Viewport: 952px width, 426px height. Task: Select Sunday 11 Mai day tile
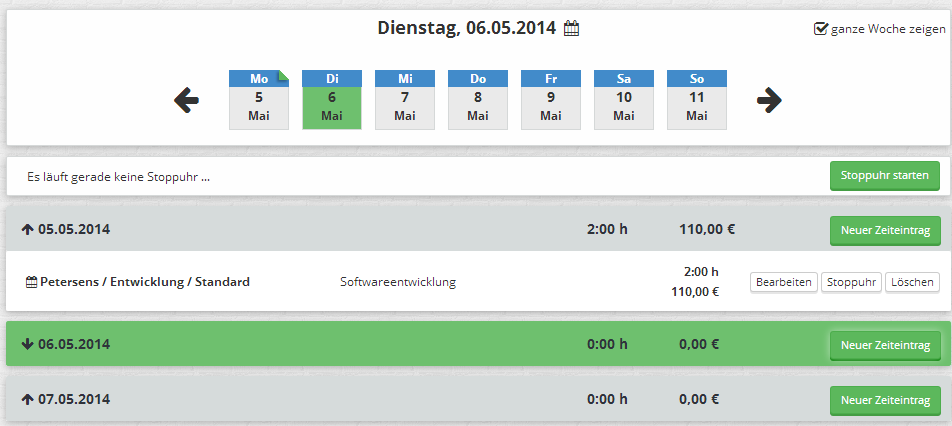[x=697, y=100]
